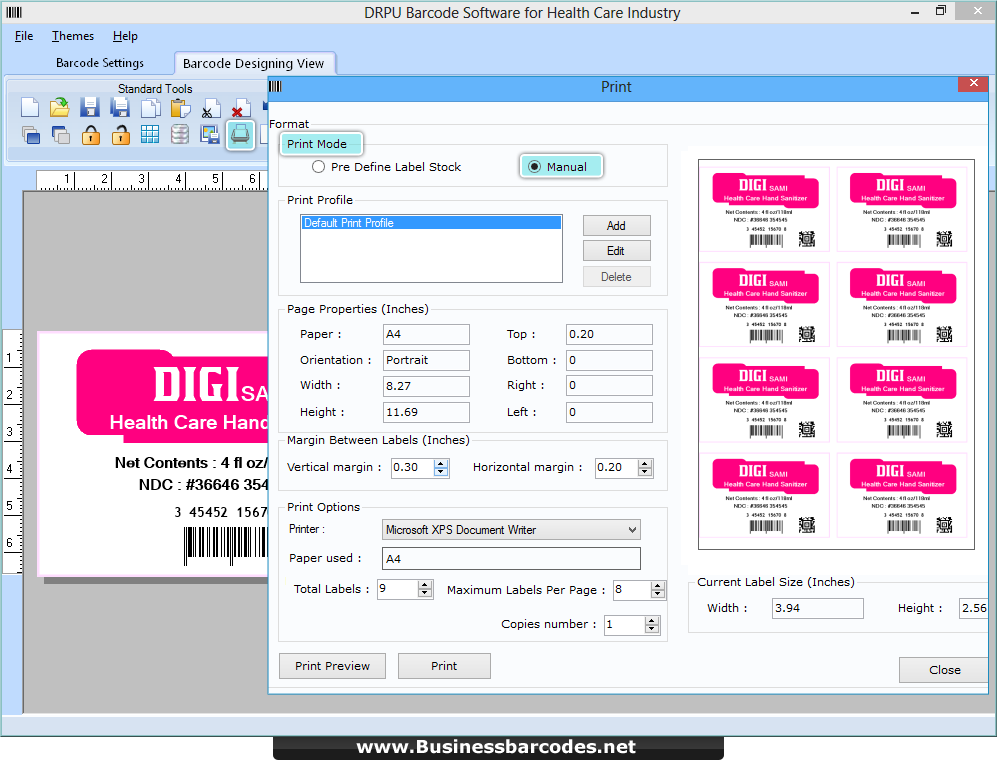Click the Delete print profile button

click(616, 277)
